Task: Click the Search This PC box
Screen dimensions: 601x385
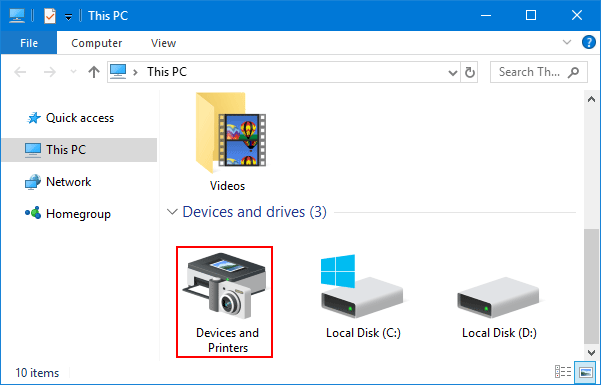Action: coord(539,72)
